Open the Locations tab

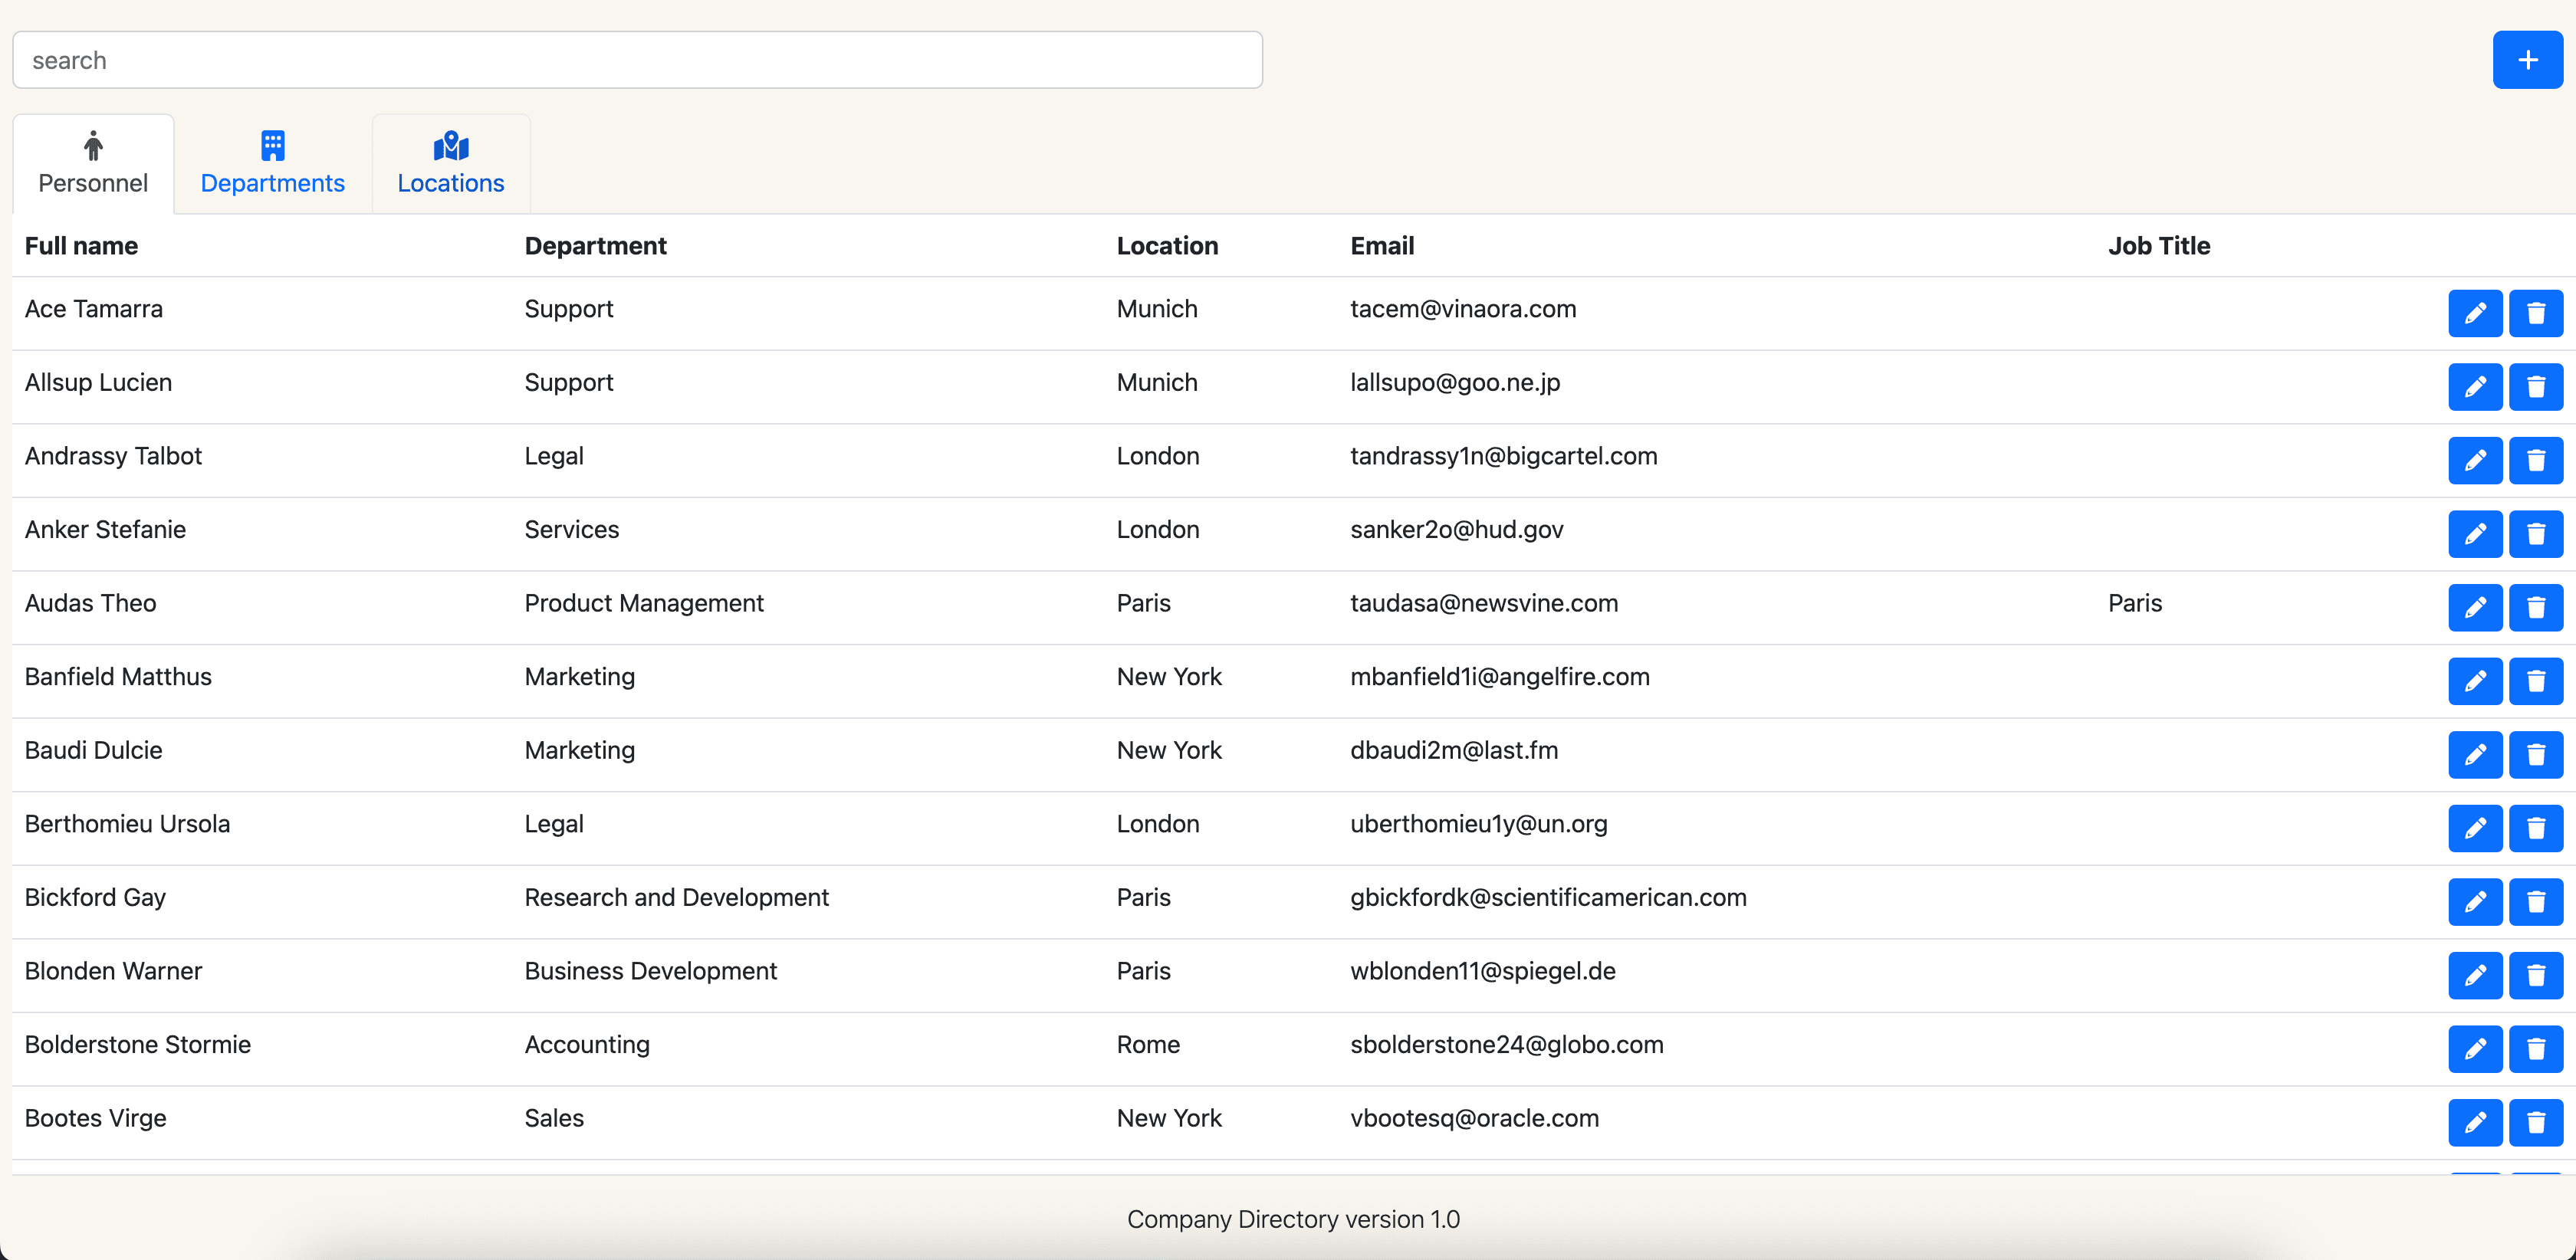(x=450, y=164)
